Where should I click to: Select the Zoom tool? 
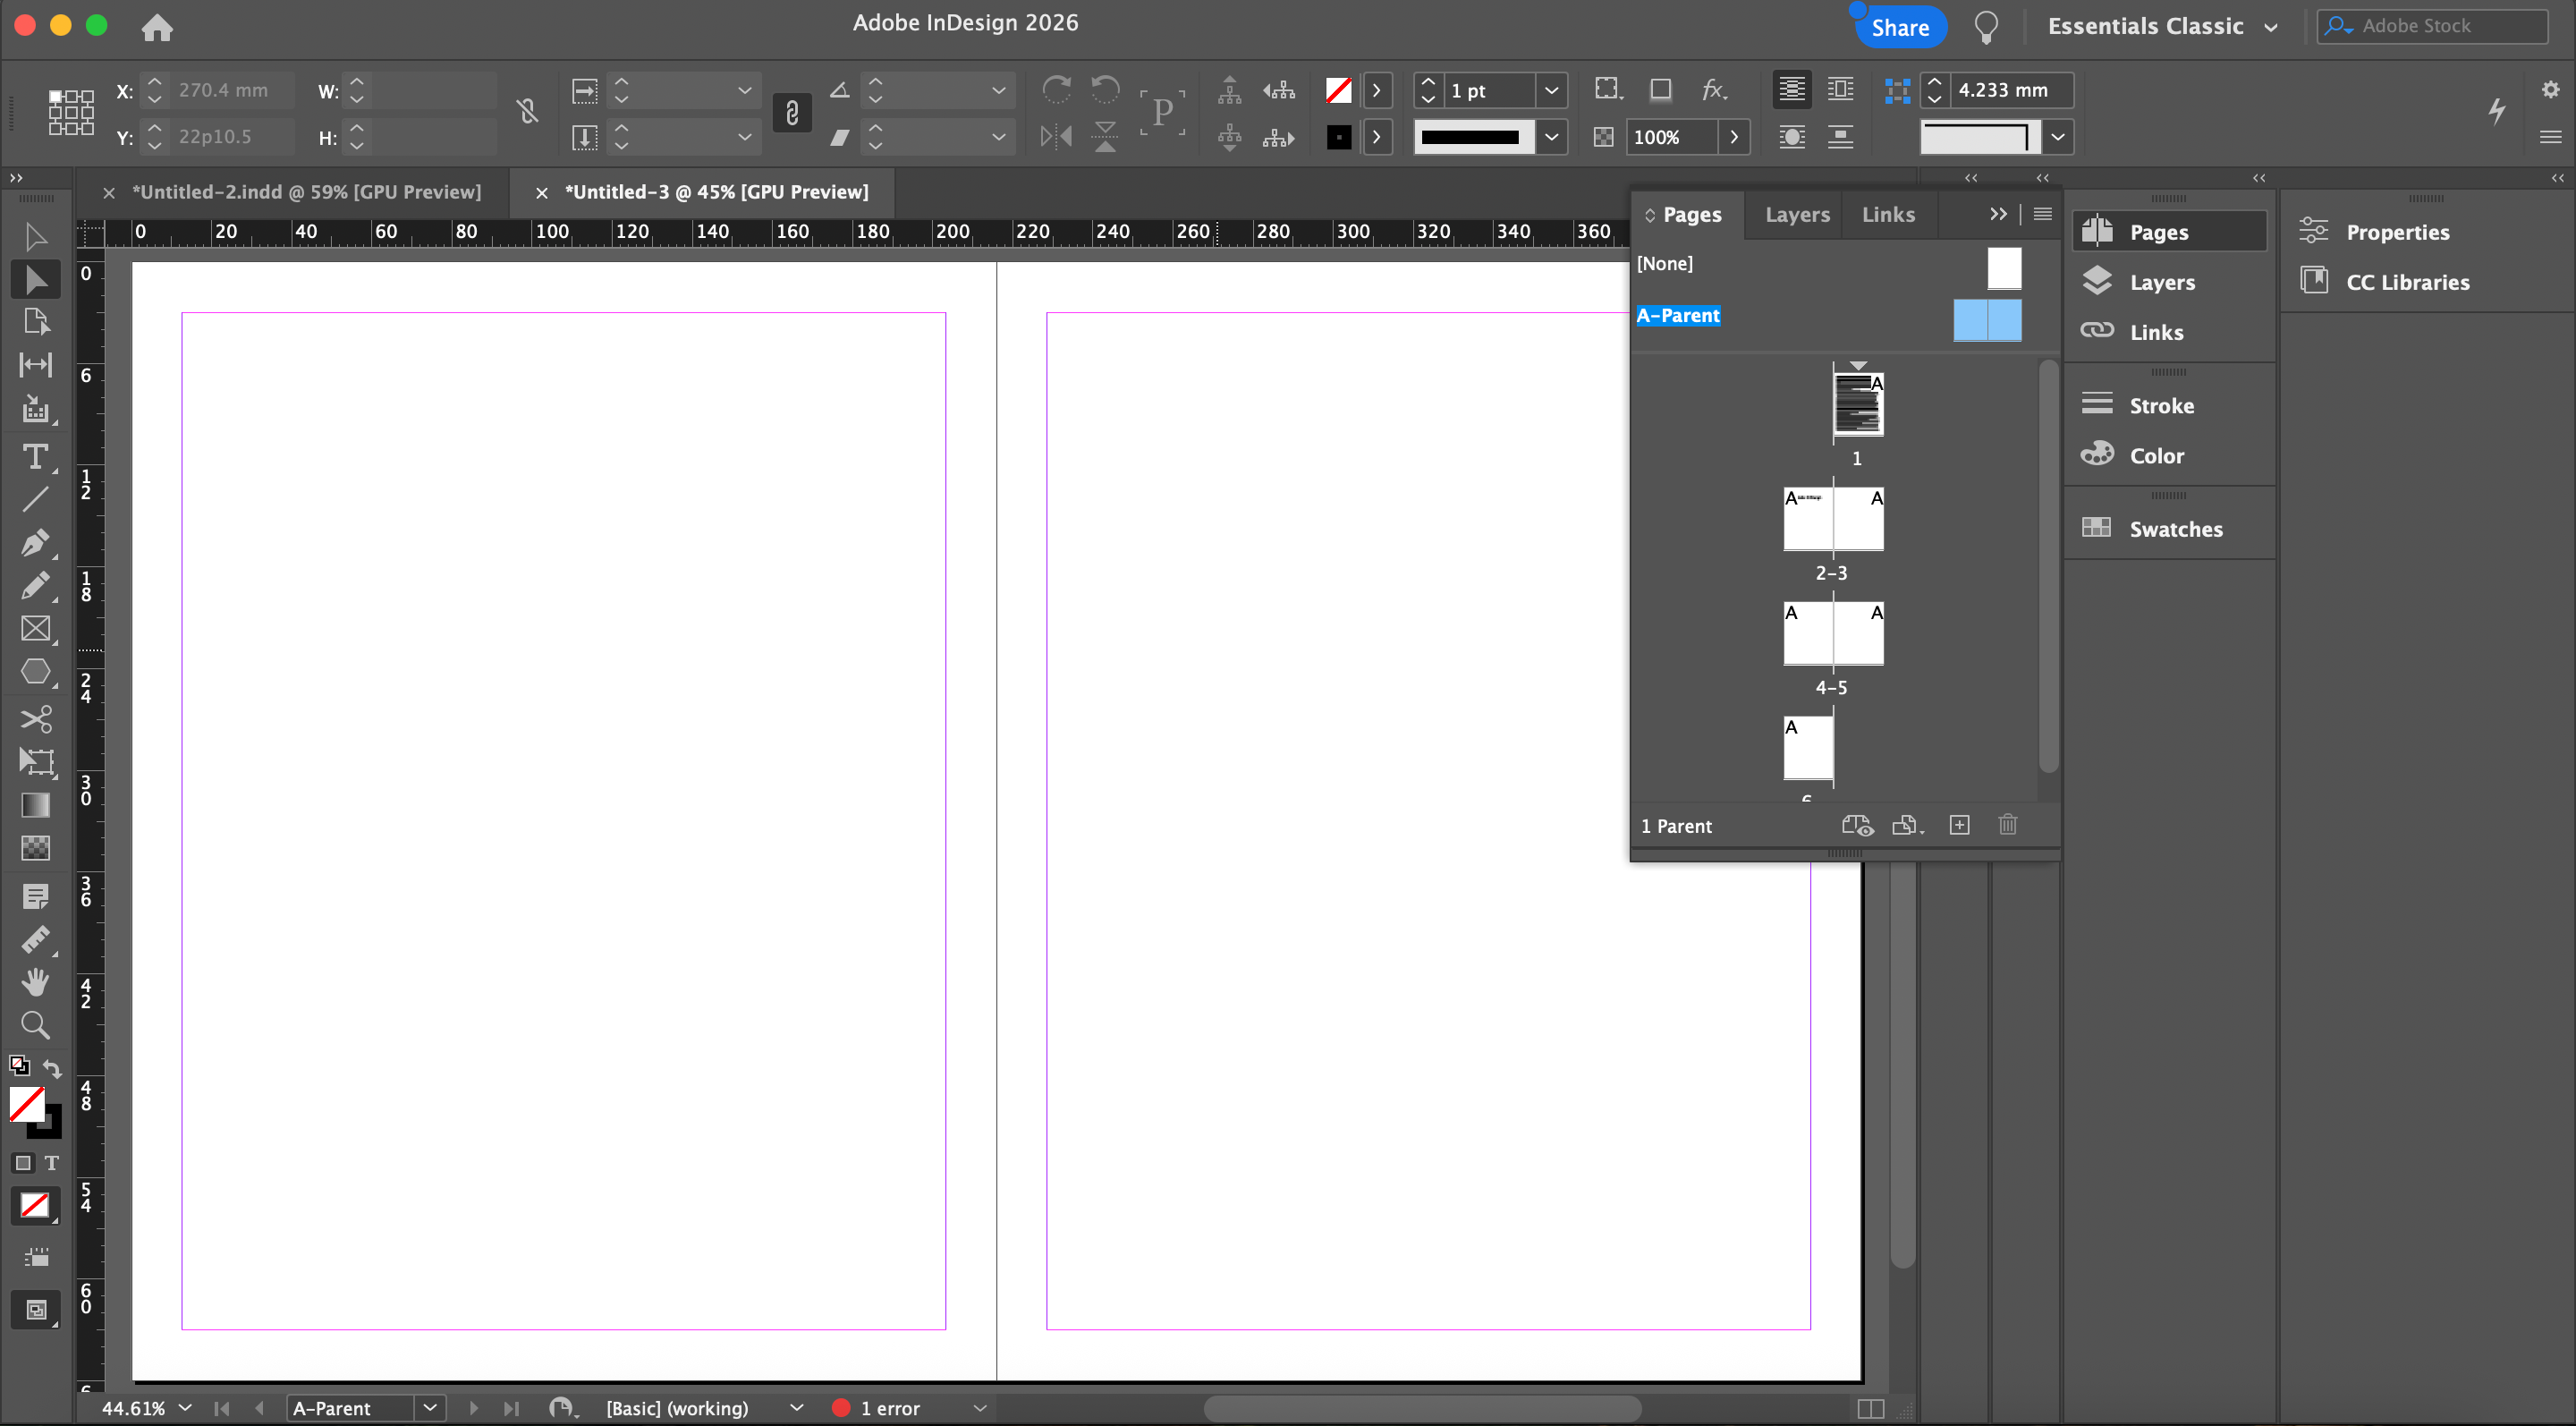click(35, 1025)
